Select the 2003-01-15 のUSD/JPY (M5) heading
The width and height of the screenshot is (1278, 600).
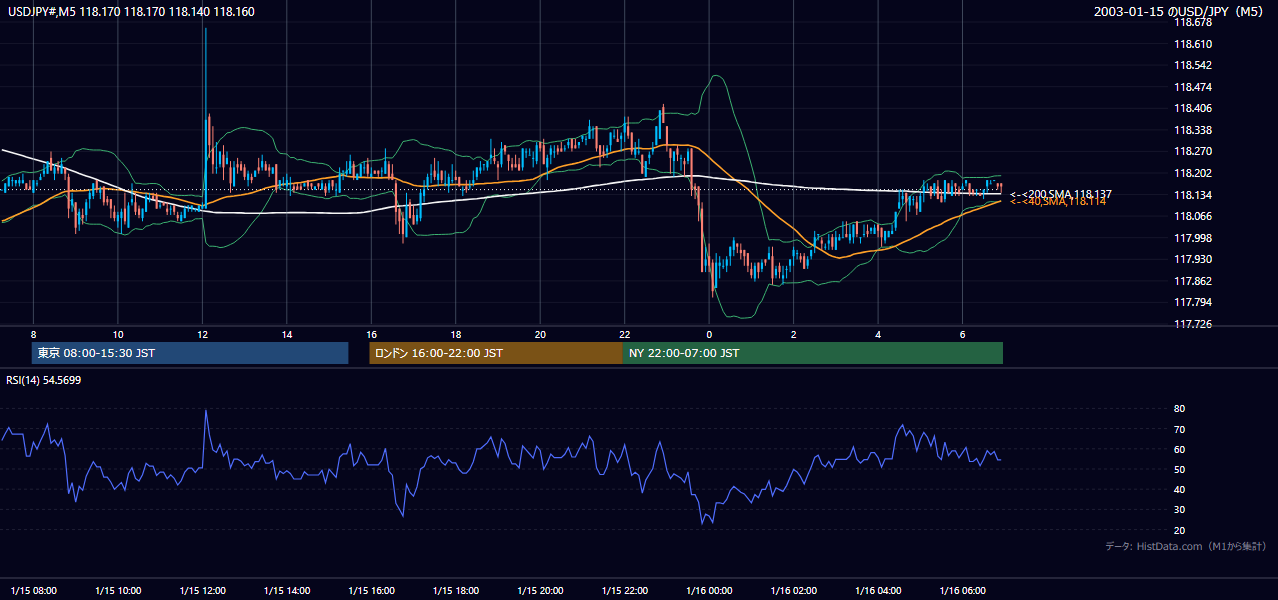coord(1180,12)
